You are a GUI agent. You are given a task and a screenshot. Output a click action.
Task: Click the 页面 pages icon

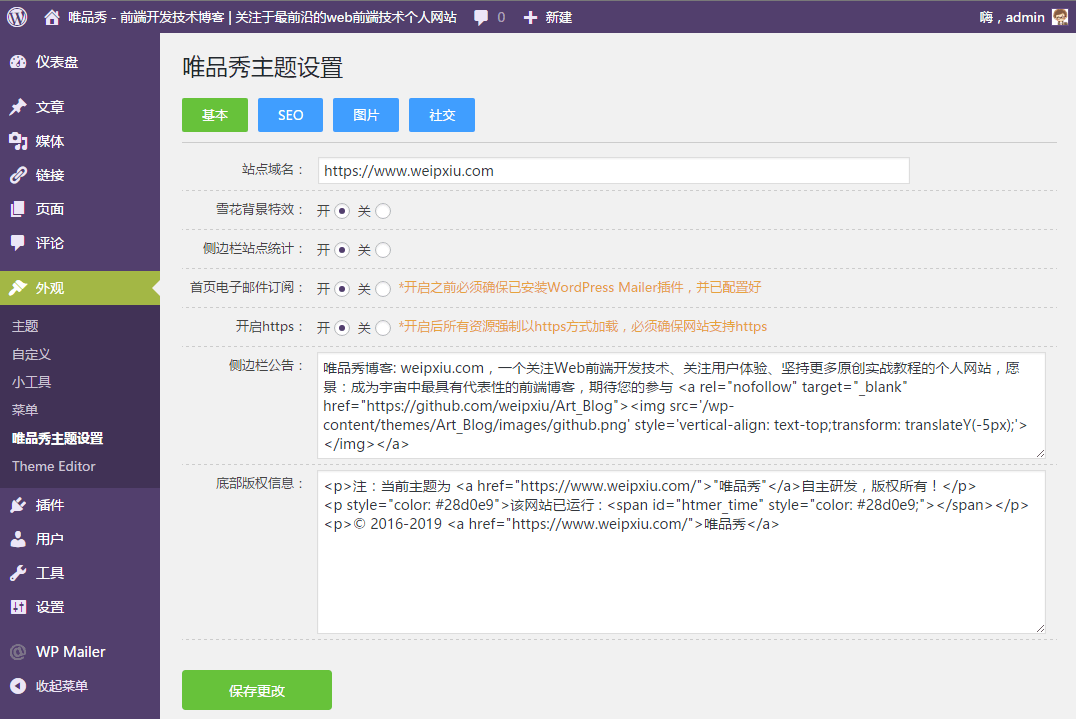[x=18, y=209]
